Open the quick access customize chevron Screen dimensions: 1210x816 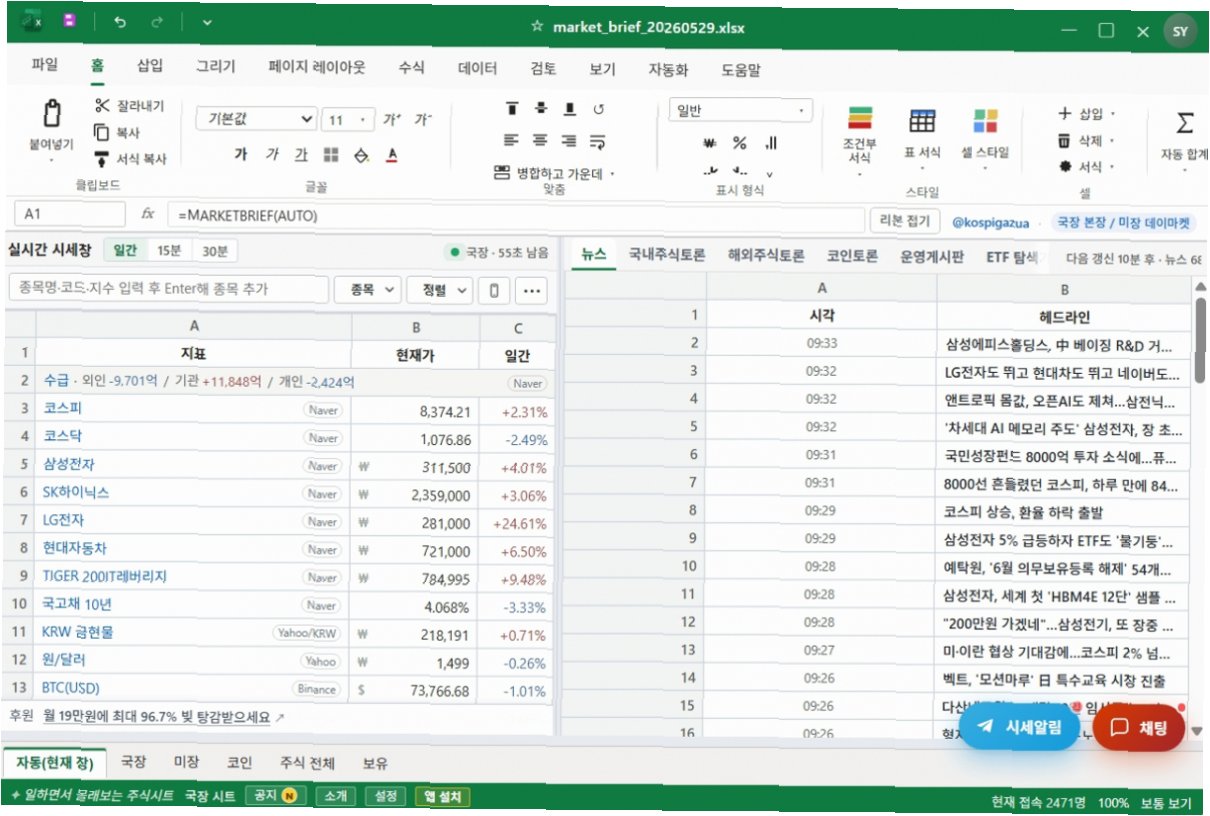coord(206,22)
